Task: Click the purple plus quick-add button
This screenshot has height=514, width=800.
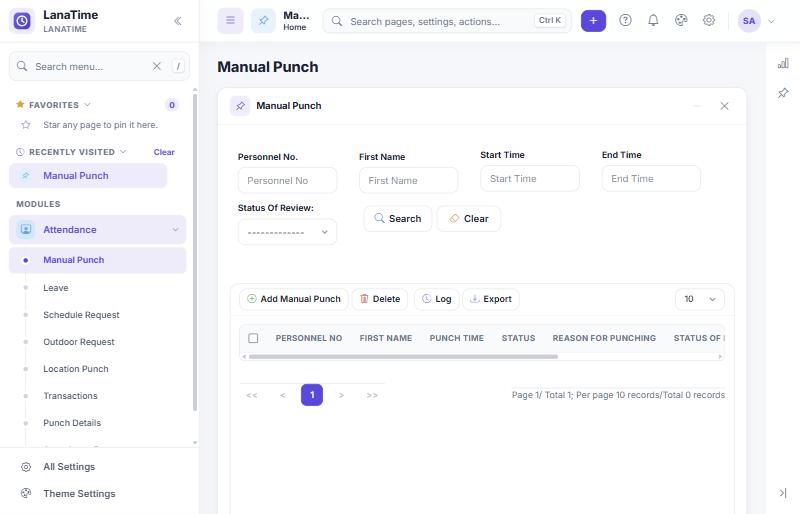Action: click(593, 21)
